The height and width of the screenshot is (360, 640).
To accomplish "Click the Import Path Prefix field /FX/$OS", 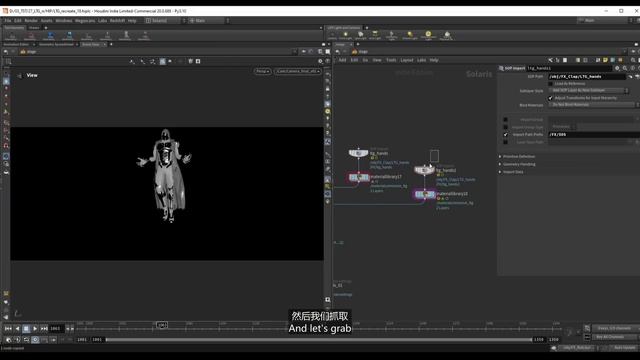I will tap(594, 134).
